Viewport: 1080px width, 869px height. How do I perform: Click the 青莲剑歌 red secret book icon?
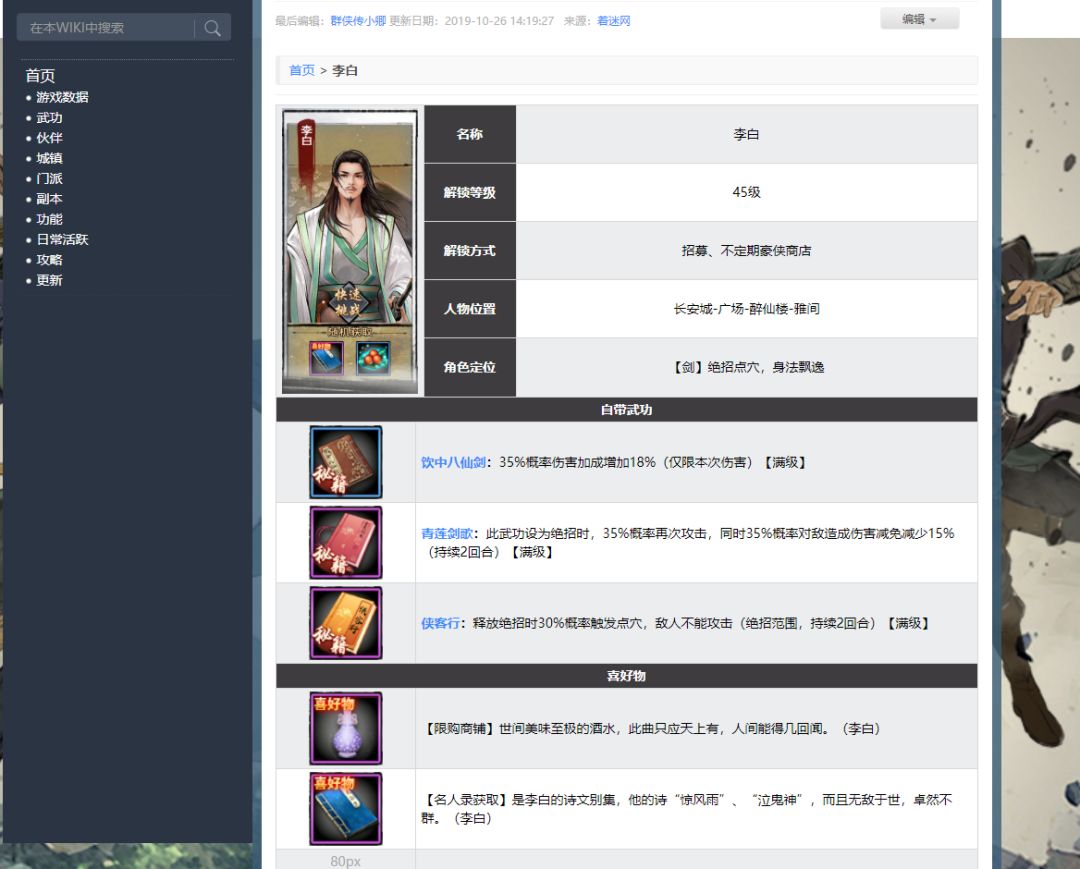pos(346,543)
